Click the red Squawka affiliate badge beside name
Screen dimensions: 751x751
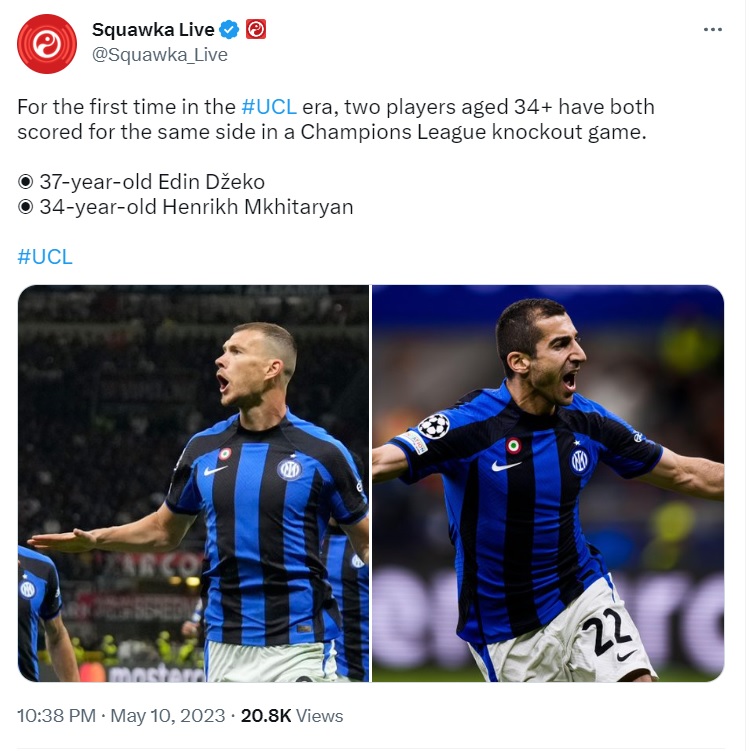[x=256, y=30]
